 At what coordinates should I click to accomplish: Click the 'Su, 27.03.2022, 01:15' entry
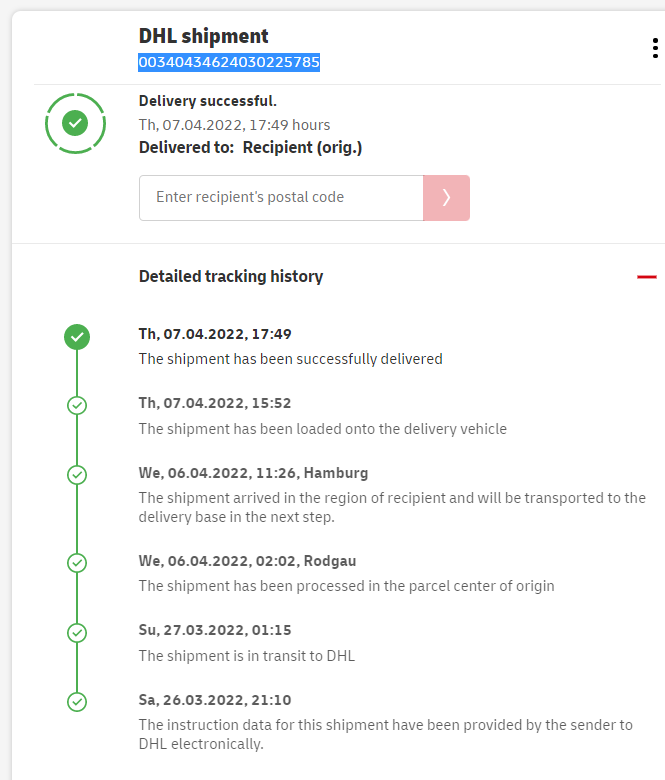215,630
